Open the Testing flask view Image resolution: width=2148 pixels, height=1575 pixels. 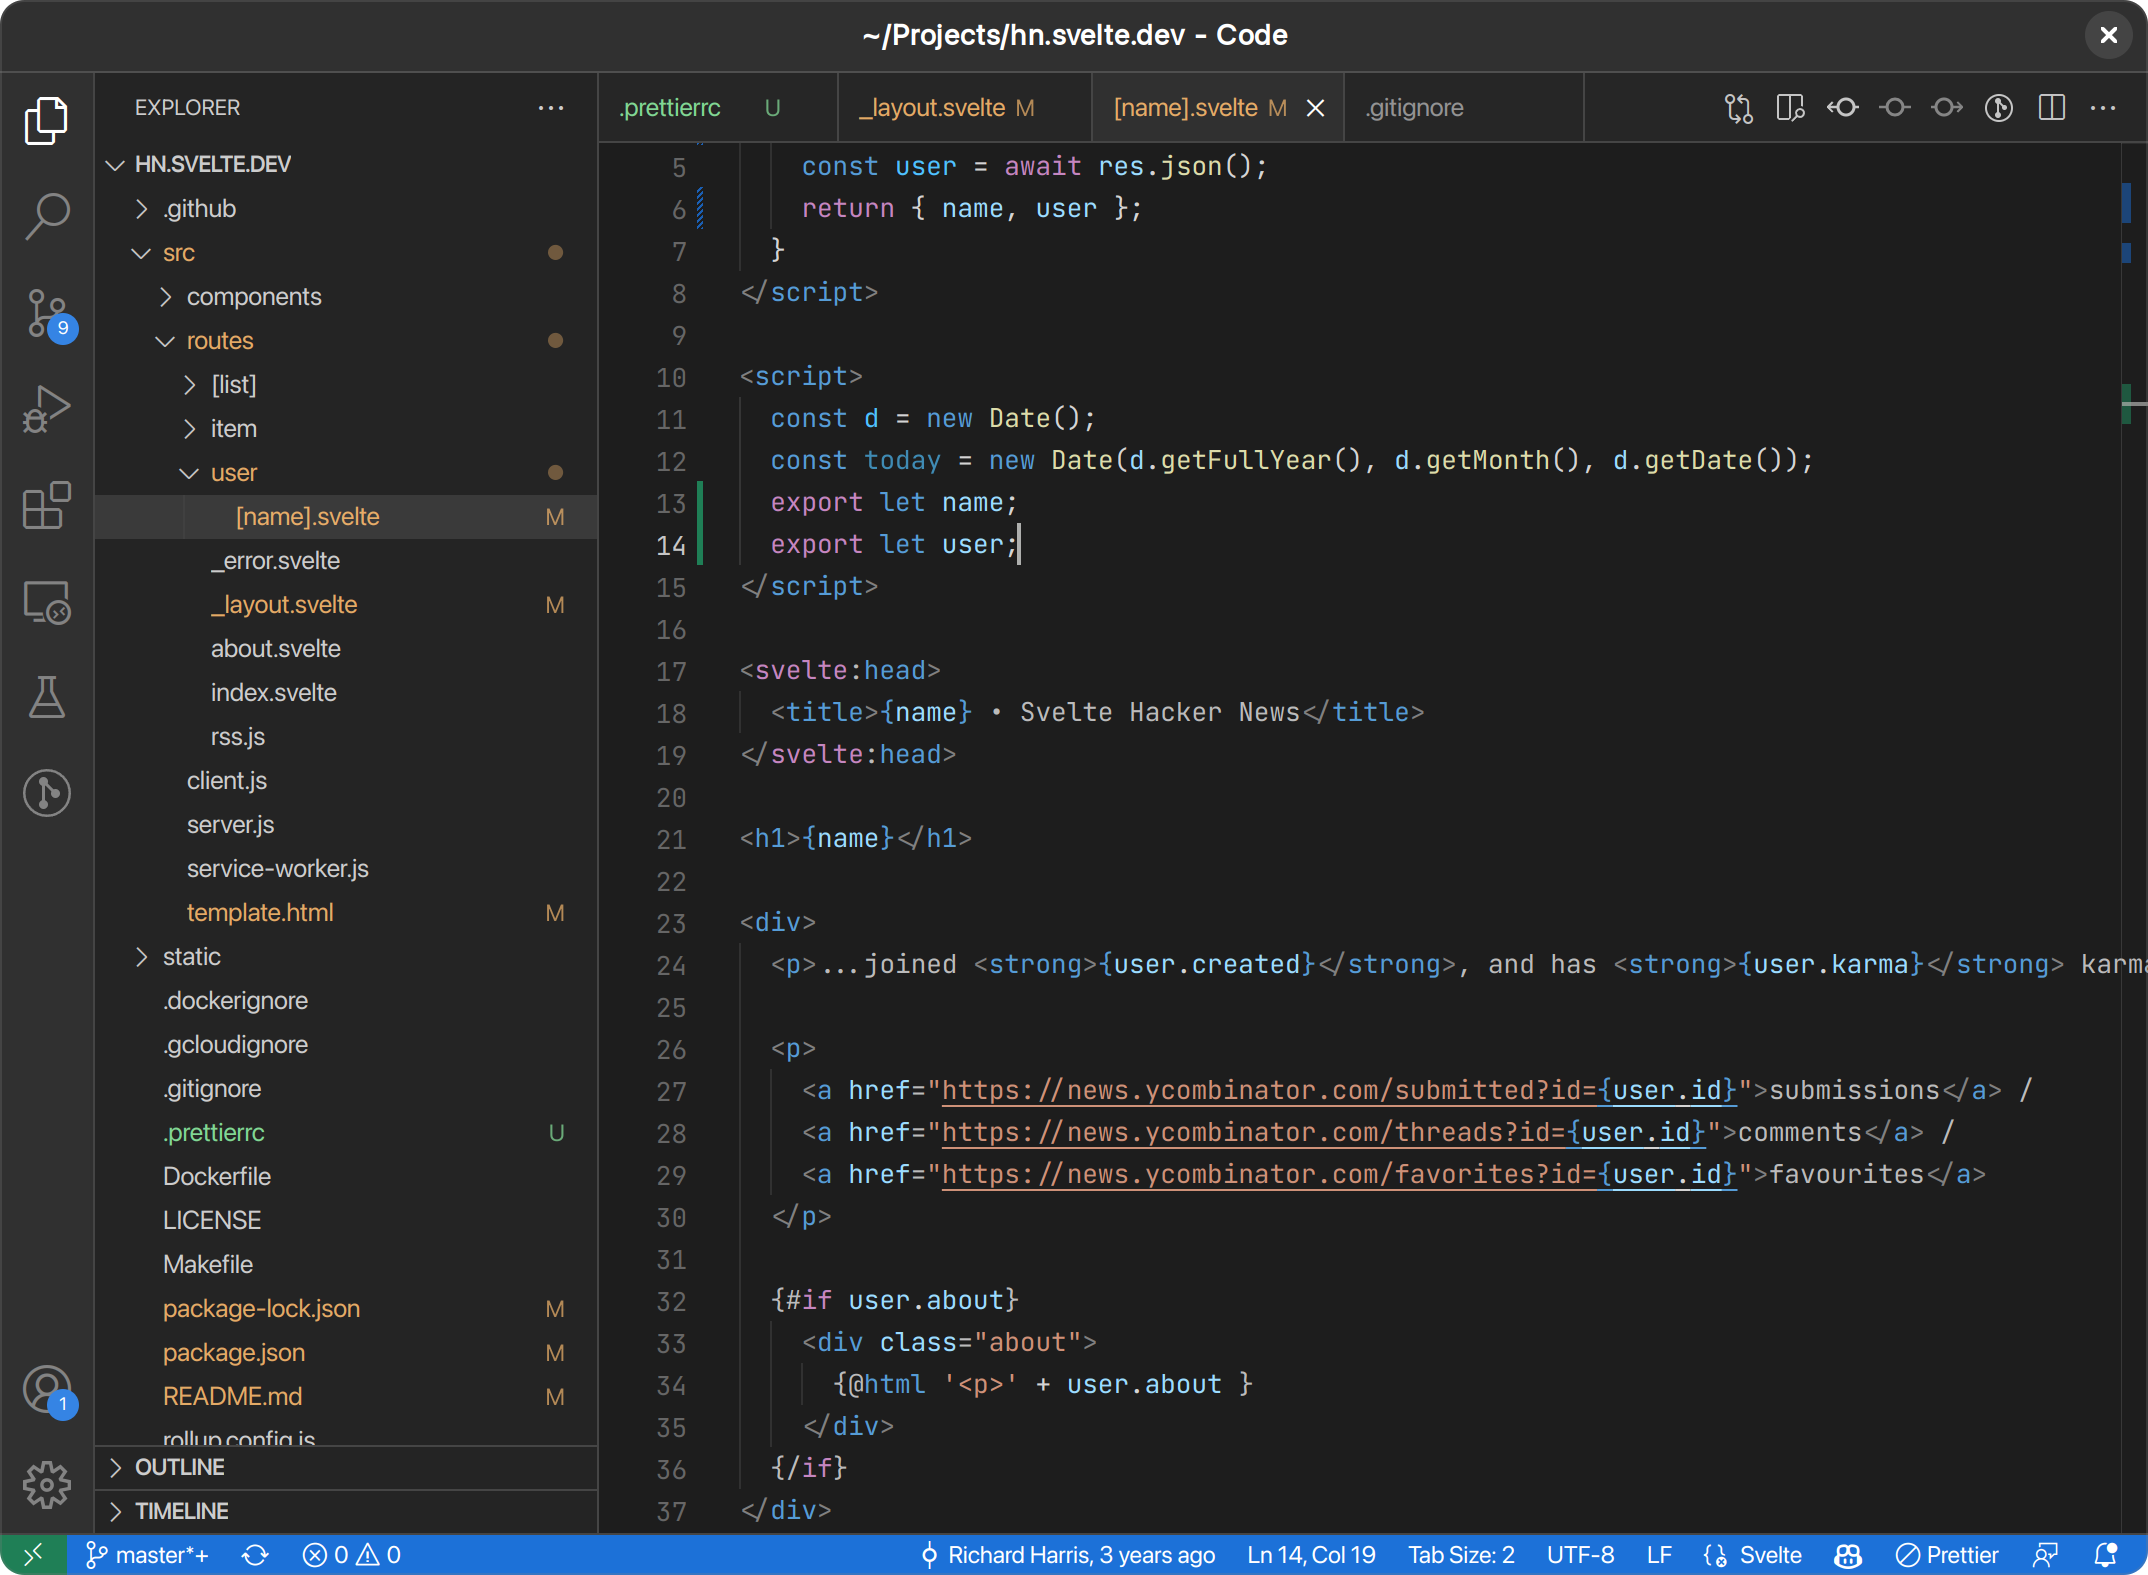(x=47, y=697)
